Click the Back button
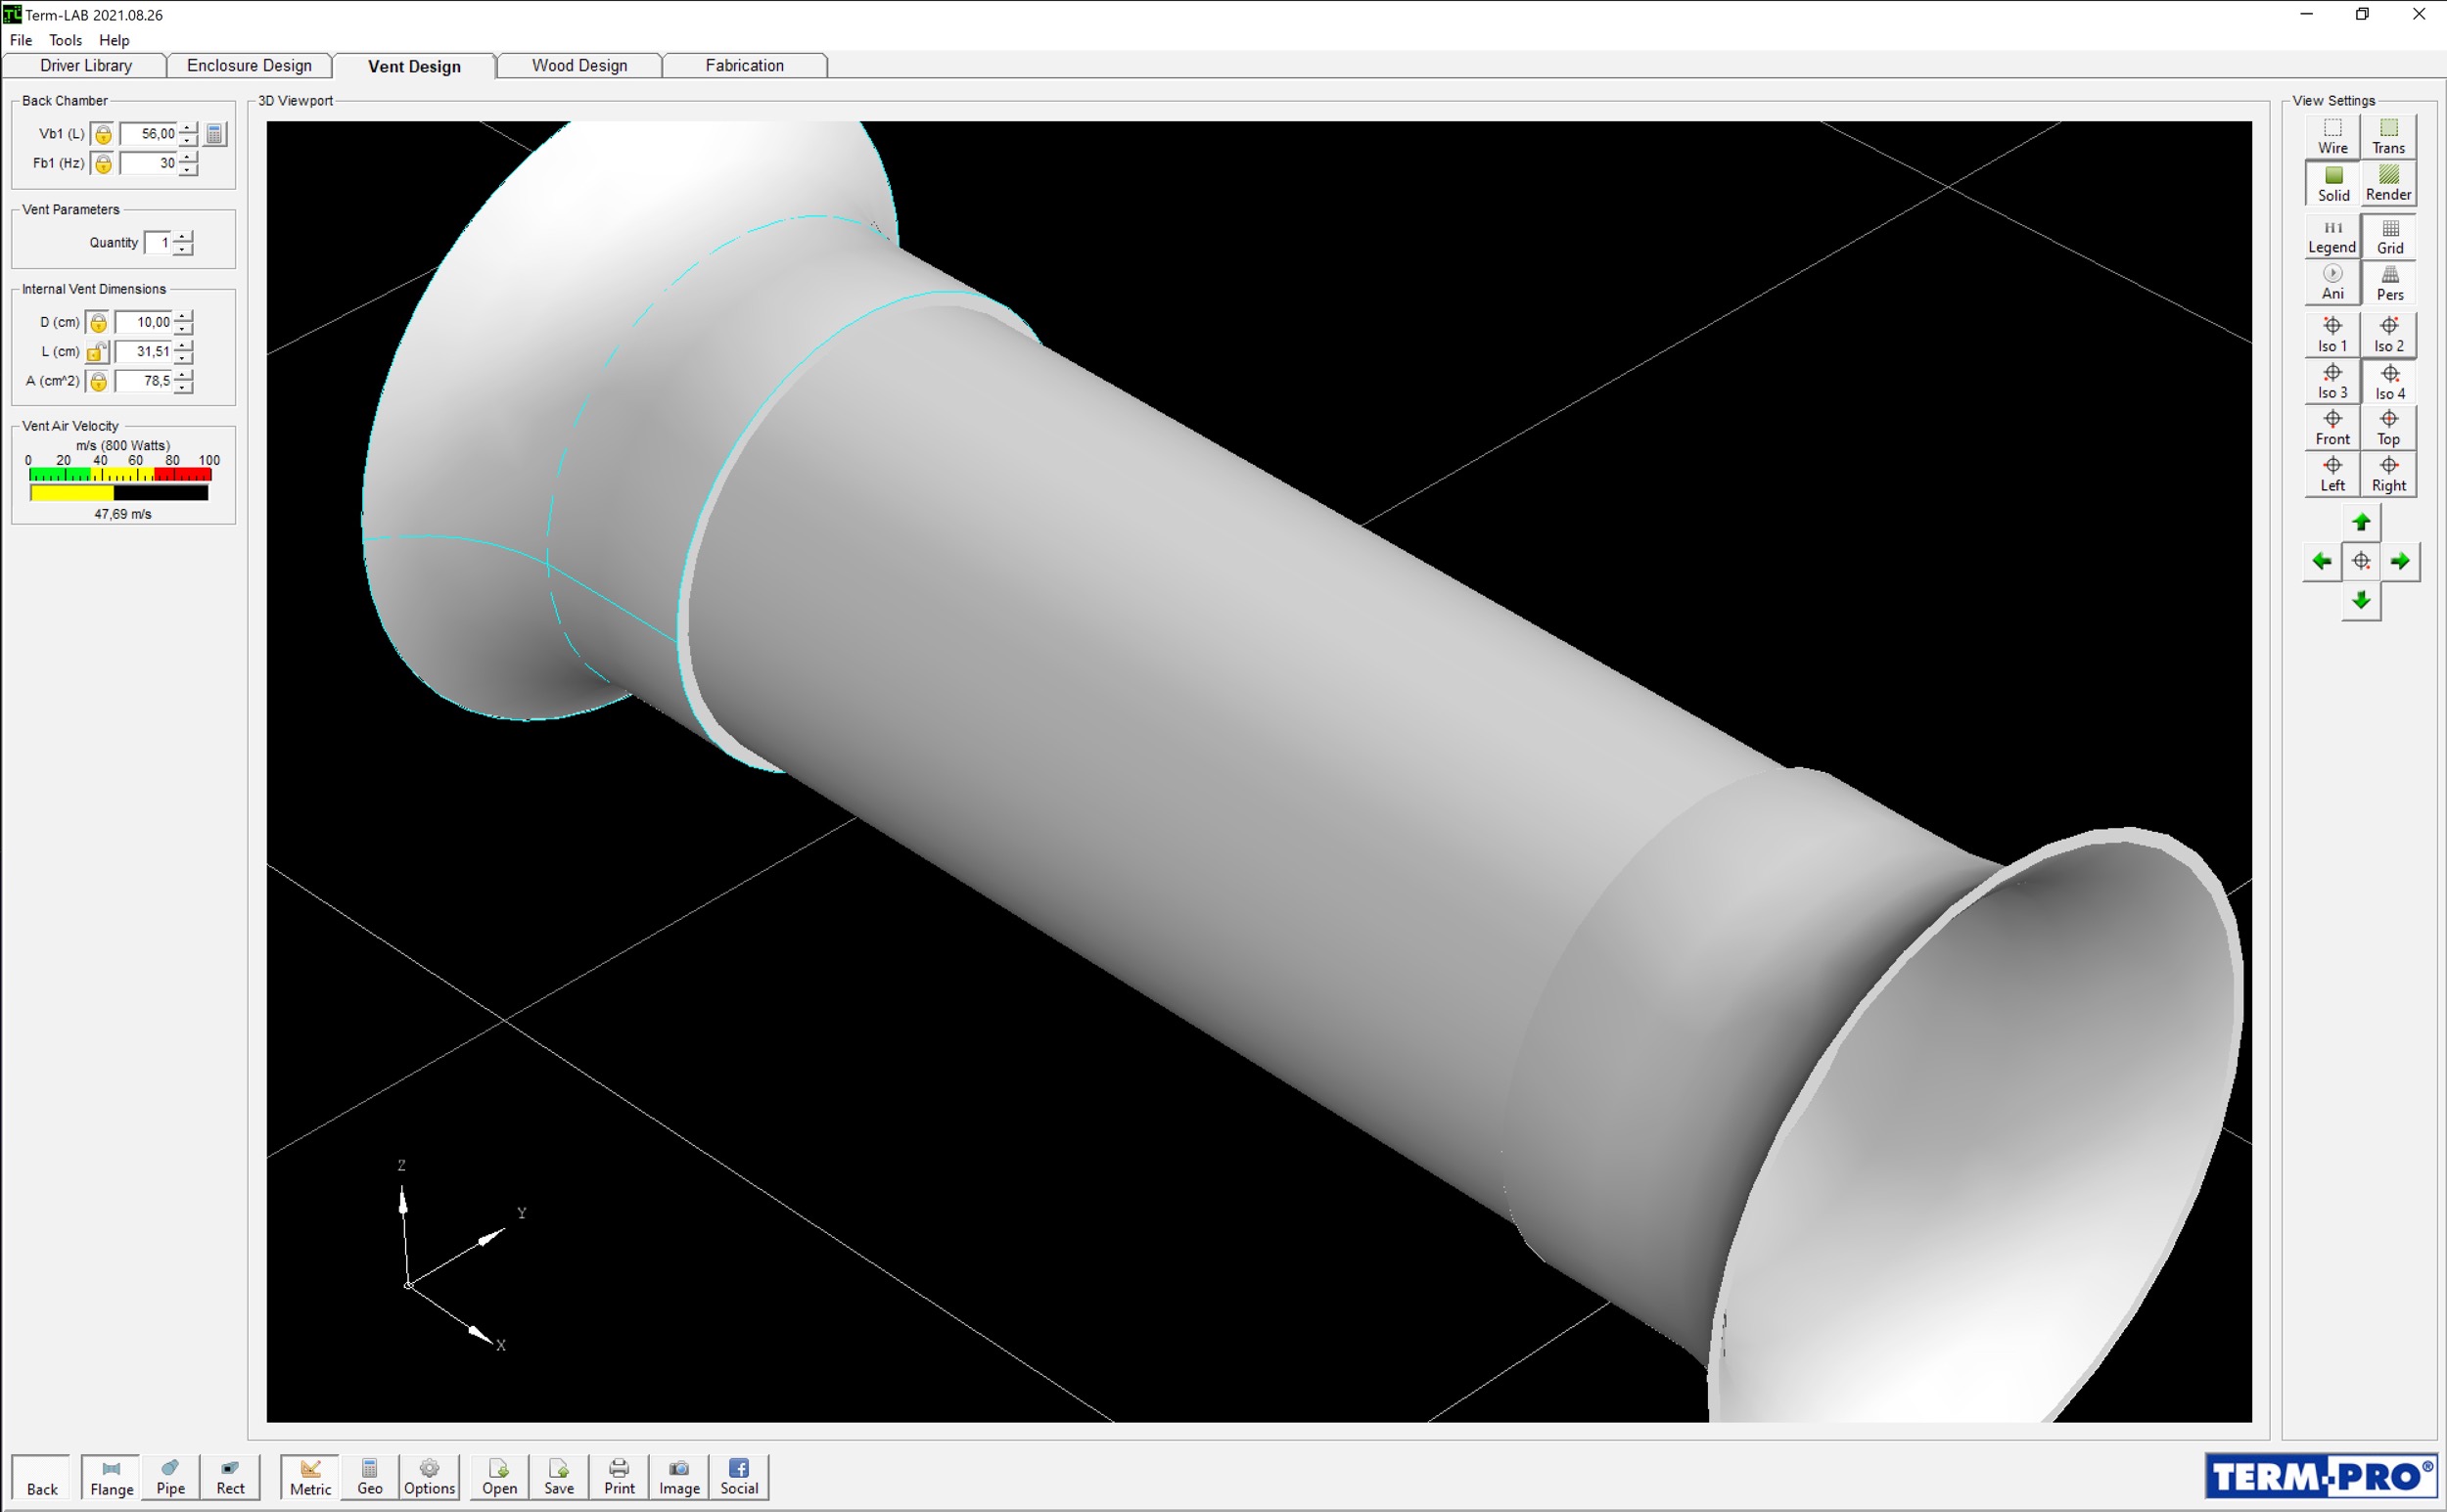 (x=41, y=1478)
